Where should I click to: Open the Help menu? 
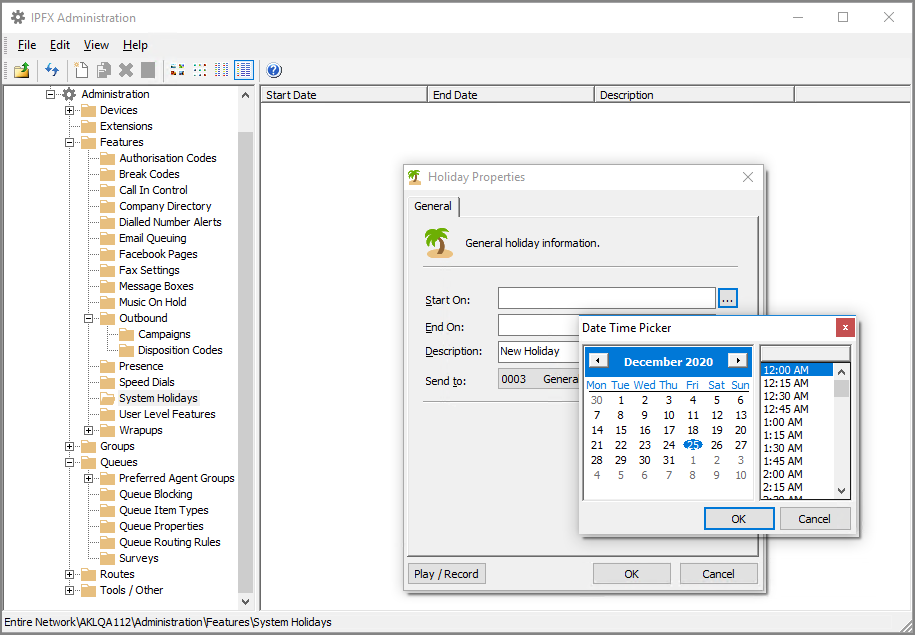[135, 45]
